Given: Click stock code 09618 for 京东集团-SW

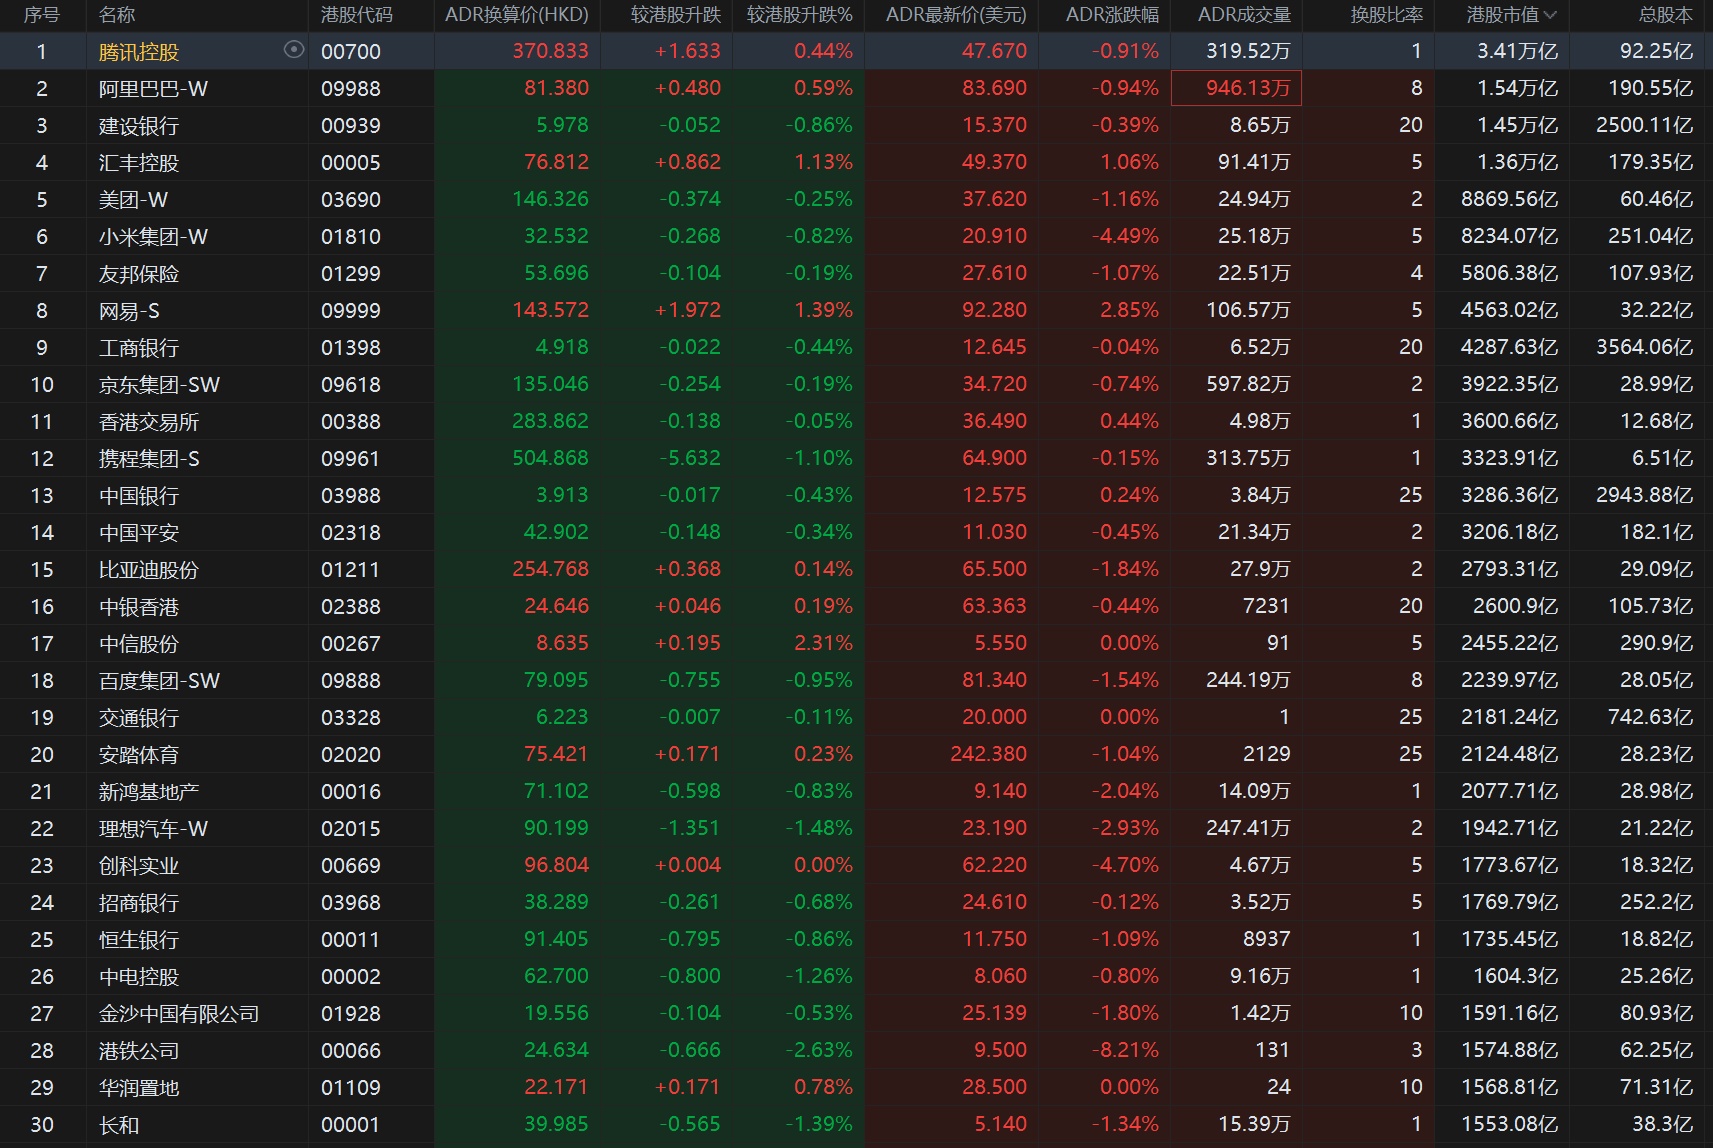Looking at the screenshot, I should pos(350,385).
